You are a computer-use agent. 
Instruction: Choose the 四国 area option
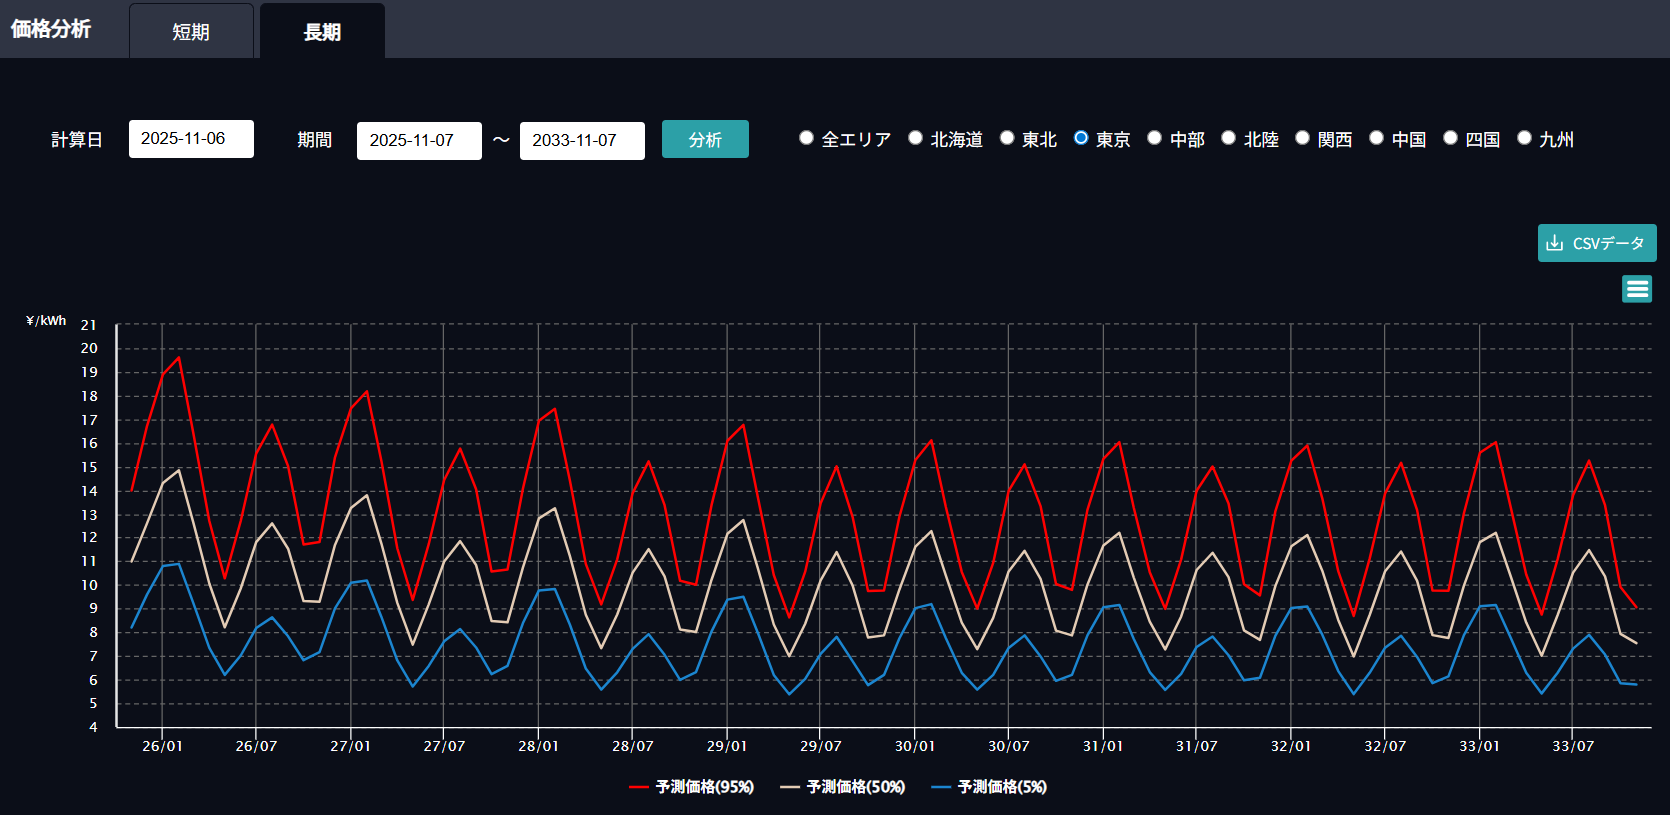[1450, 138]
